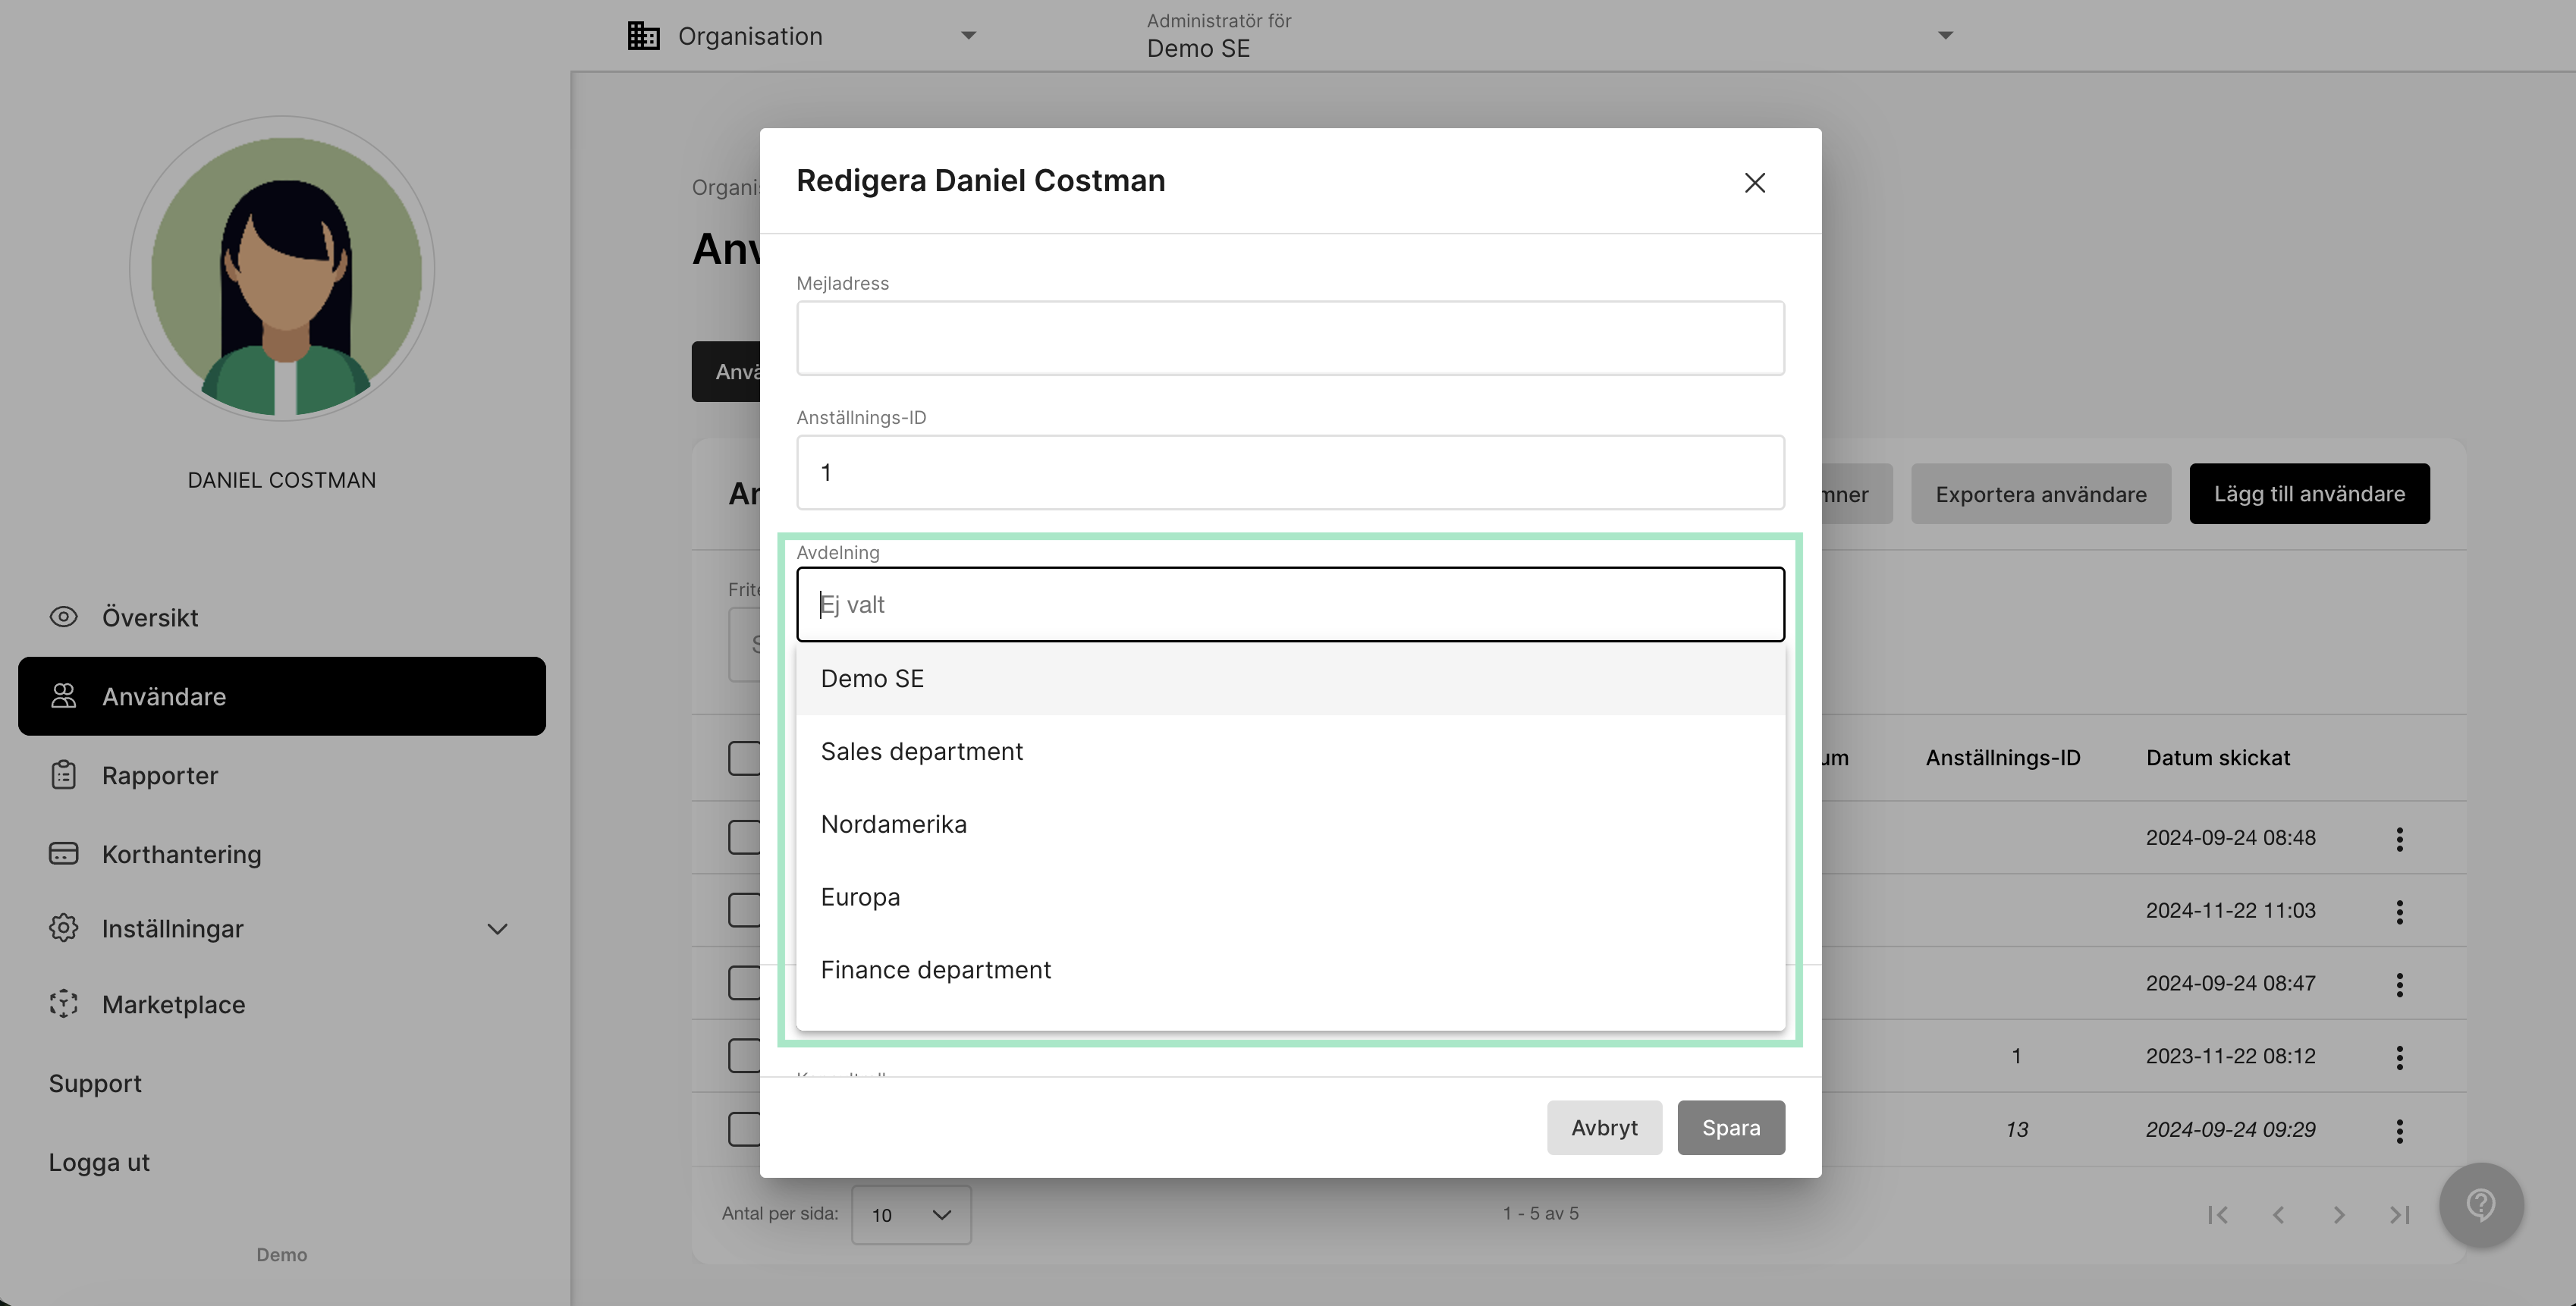Close the Redigera Daniel Costman dialog
Screen dimensions: 2576x1306
[x=1754, y=183]
